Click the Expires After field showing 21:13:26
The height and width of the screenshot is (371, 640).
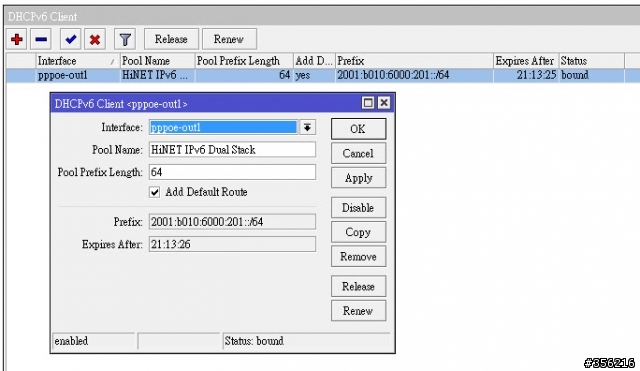point(232,244)
